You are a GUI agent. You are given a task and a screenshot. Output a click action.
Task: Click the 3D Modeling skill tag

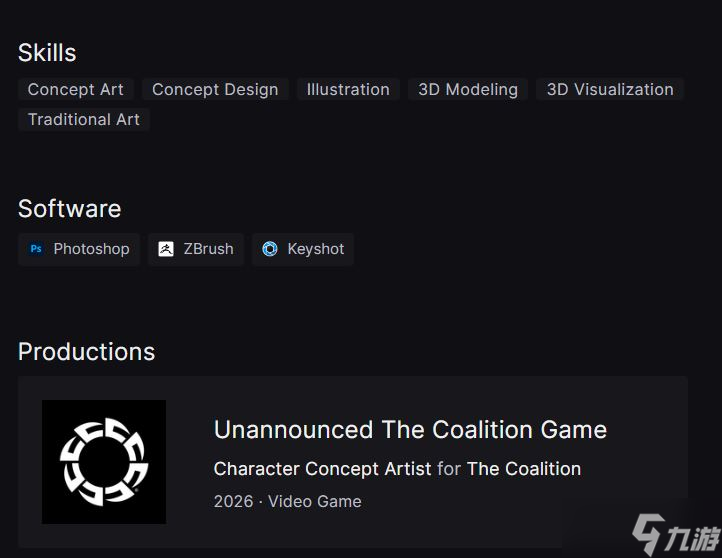(468, 89)
